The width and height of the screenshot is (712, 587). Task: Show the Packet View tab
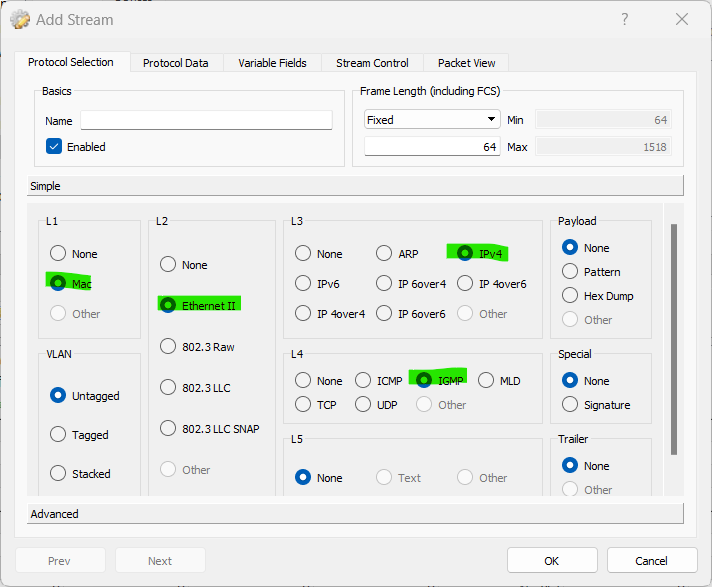click(466, 63)
